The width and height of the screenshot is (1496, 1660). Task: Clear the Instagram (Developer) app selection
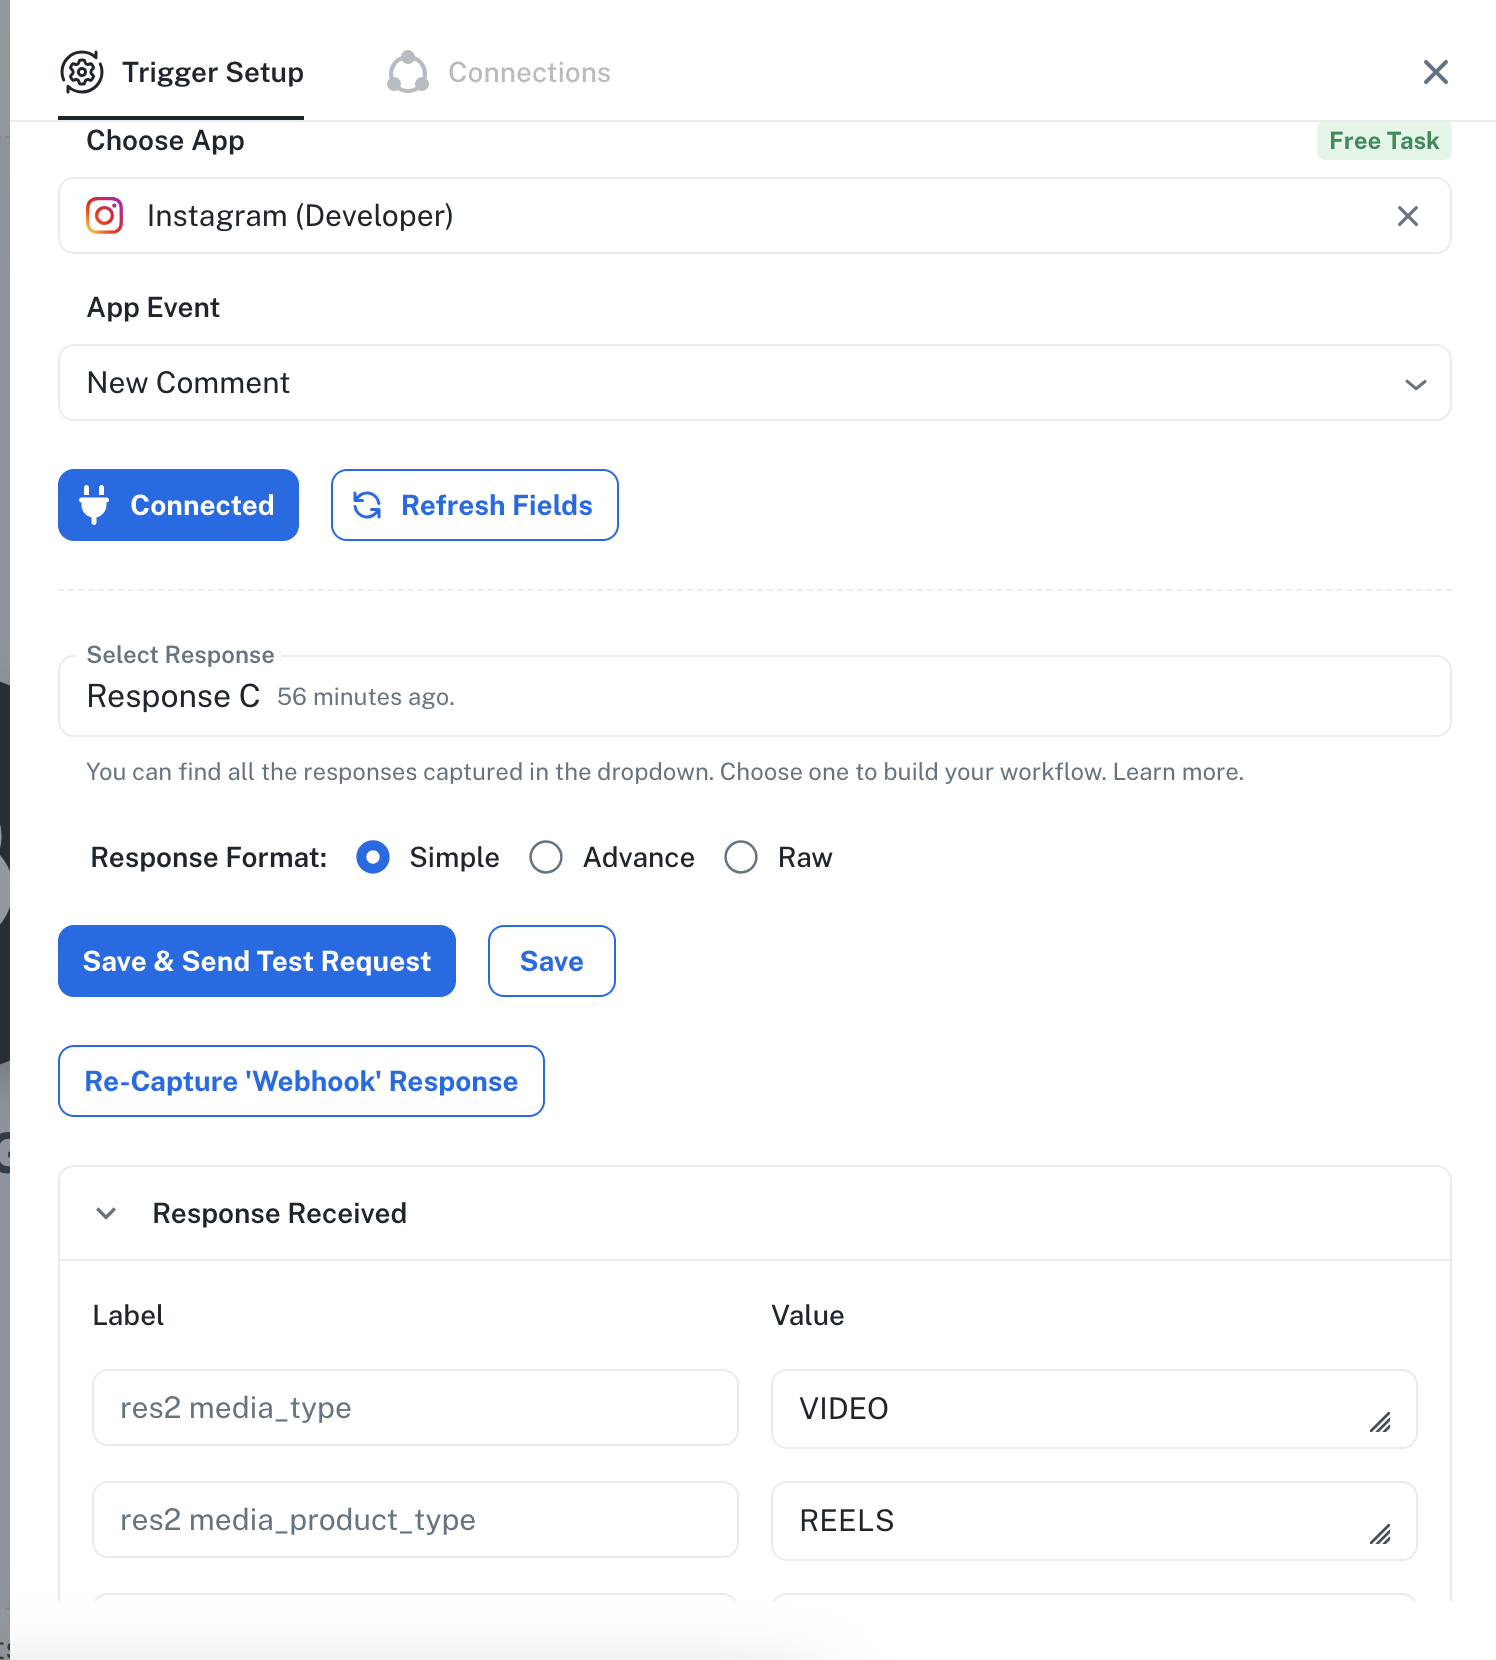pyautogui.click(x=1408, y=216)
